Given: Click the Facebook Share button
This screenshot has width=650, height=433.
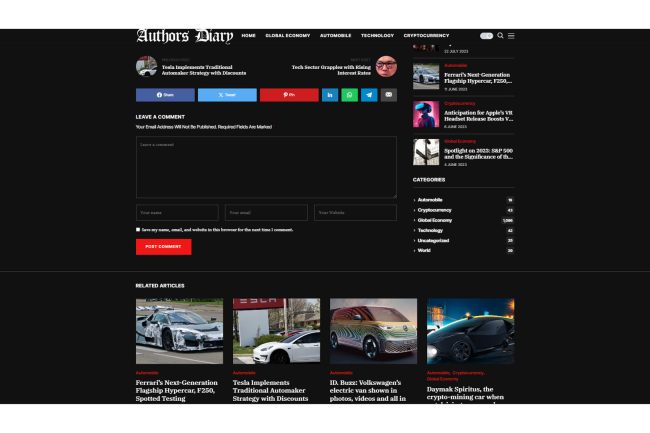Looking at the screenshot, I should click(x=165, y=95).
